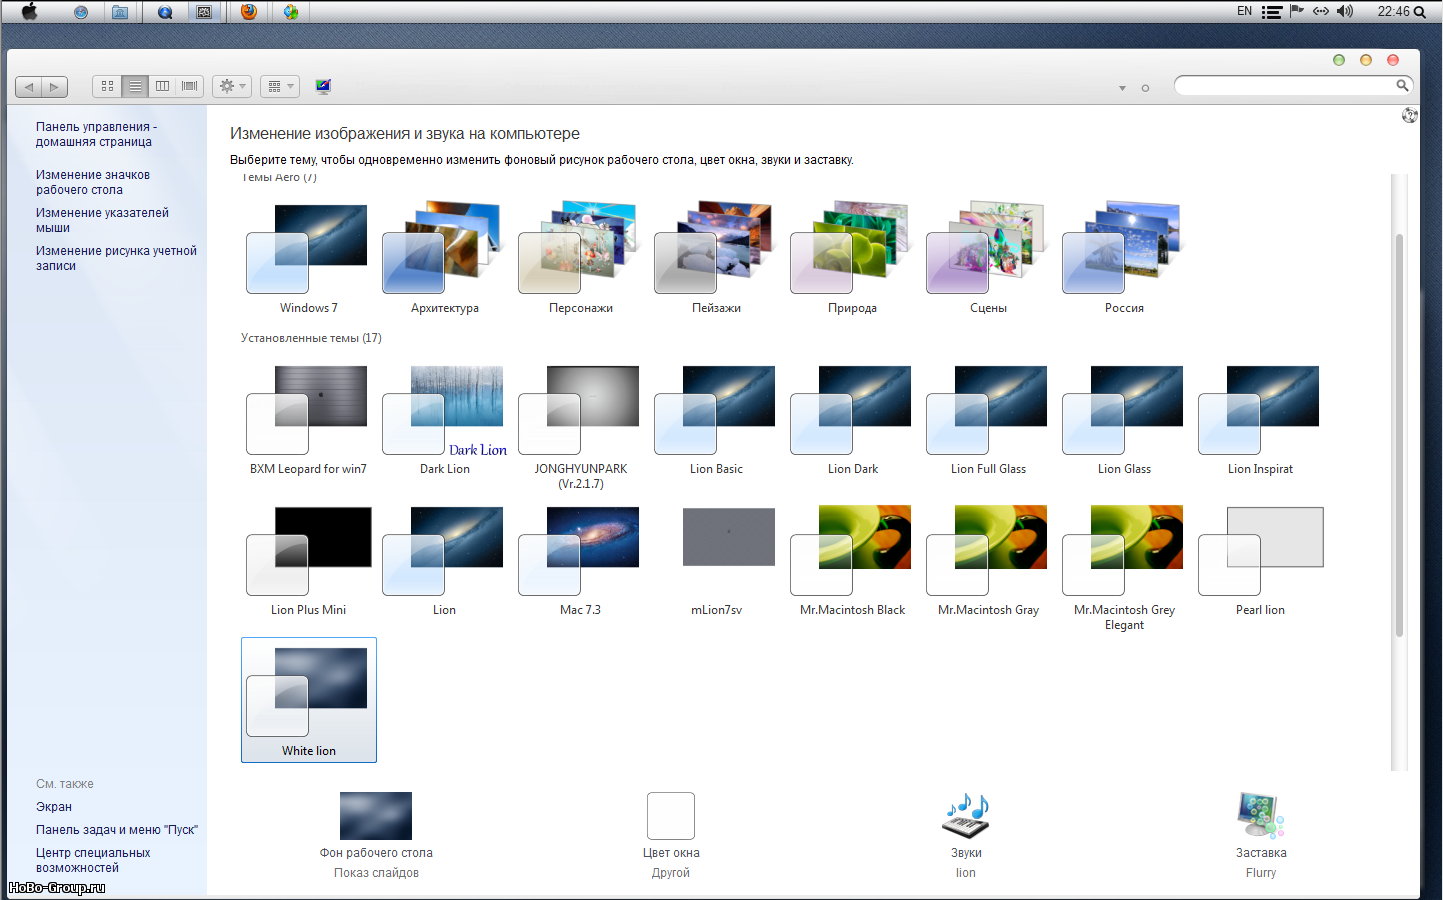1443x900 pixels.
Task: Open the colorful messenger icon beside Firefox
Action: click(x=291, y=12)
